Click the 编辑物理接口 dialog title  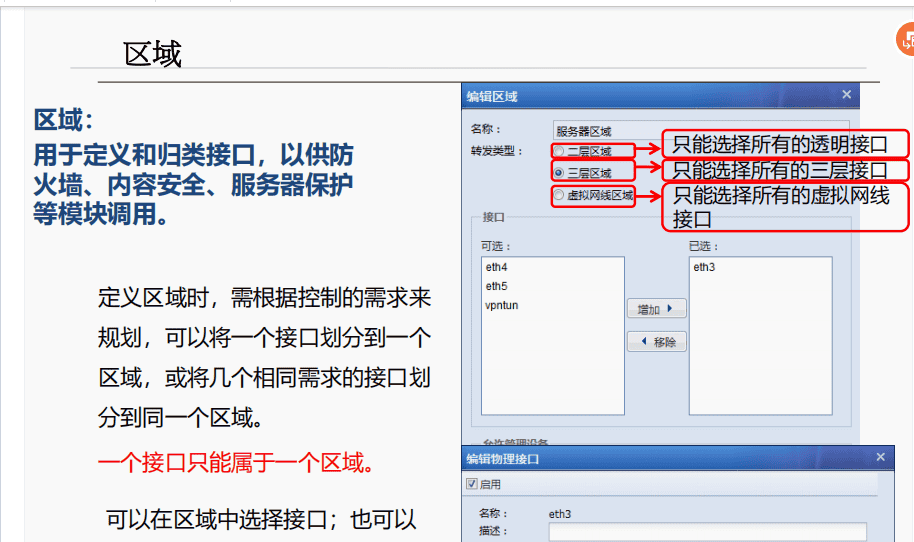pos(503,459)
